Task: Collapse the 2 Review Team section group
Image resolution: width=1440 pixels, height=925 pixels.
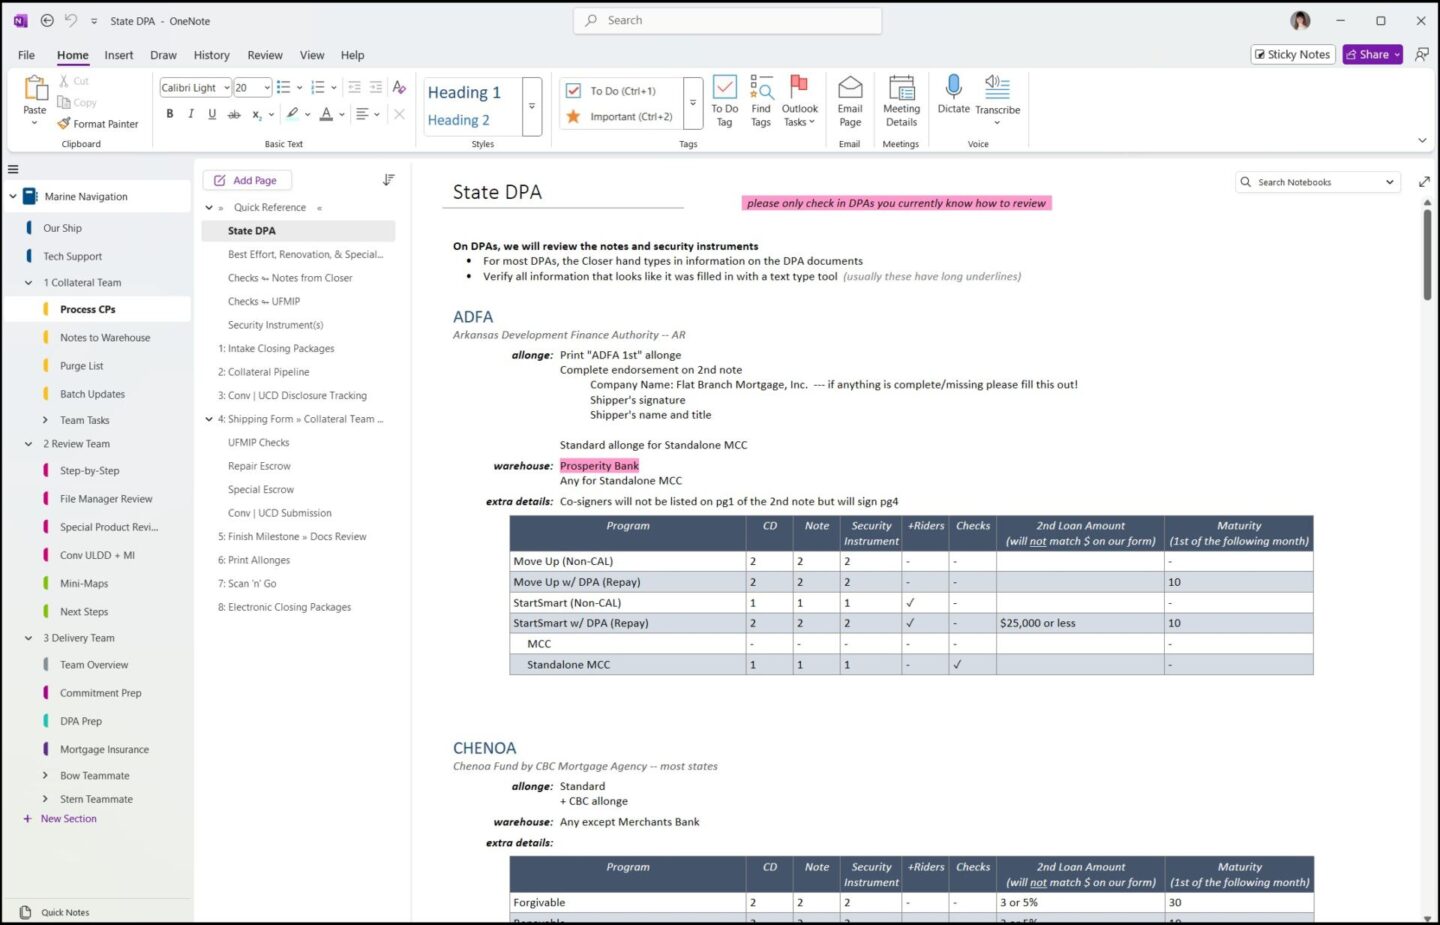Action: coord(29,444)
